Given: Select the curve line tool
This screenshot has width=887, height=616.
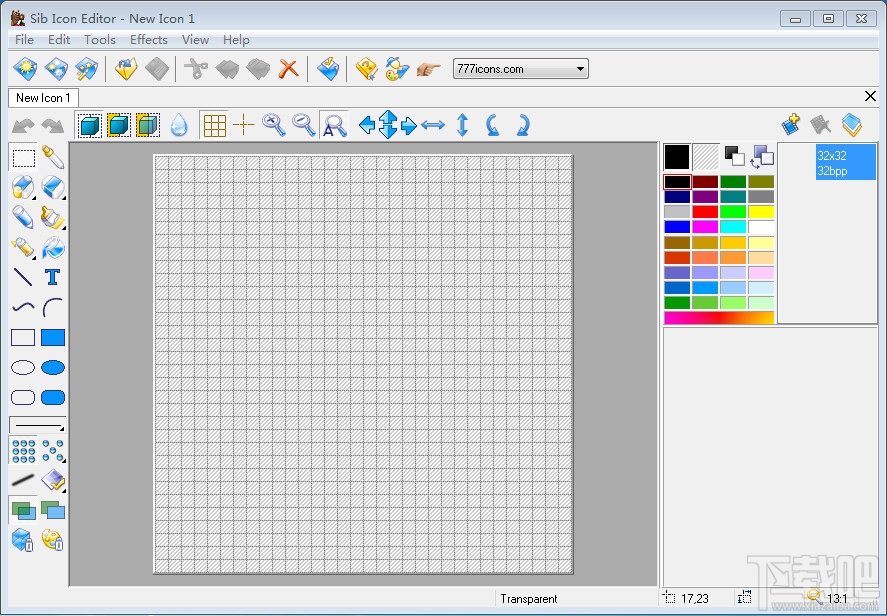Looking at the screenshot, I should (x=23, y=307).
